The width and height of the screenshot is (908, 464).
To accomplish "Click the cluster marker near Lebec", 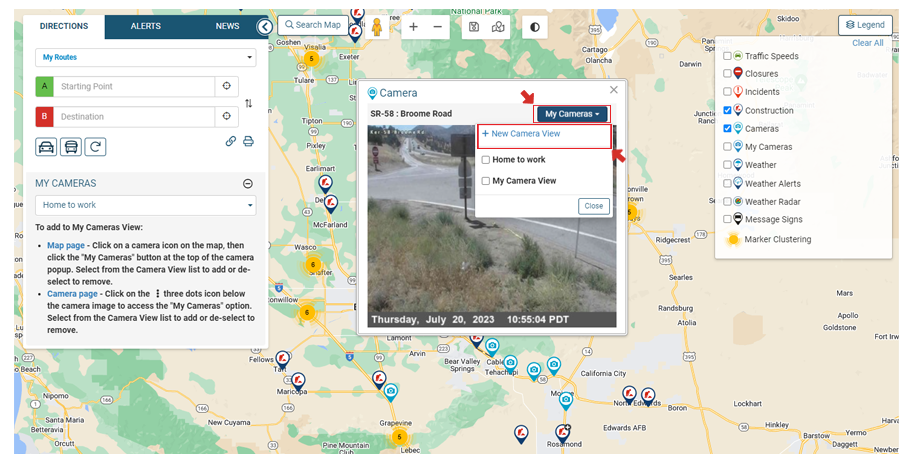I will [x=399, y=437].
